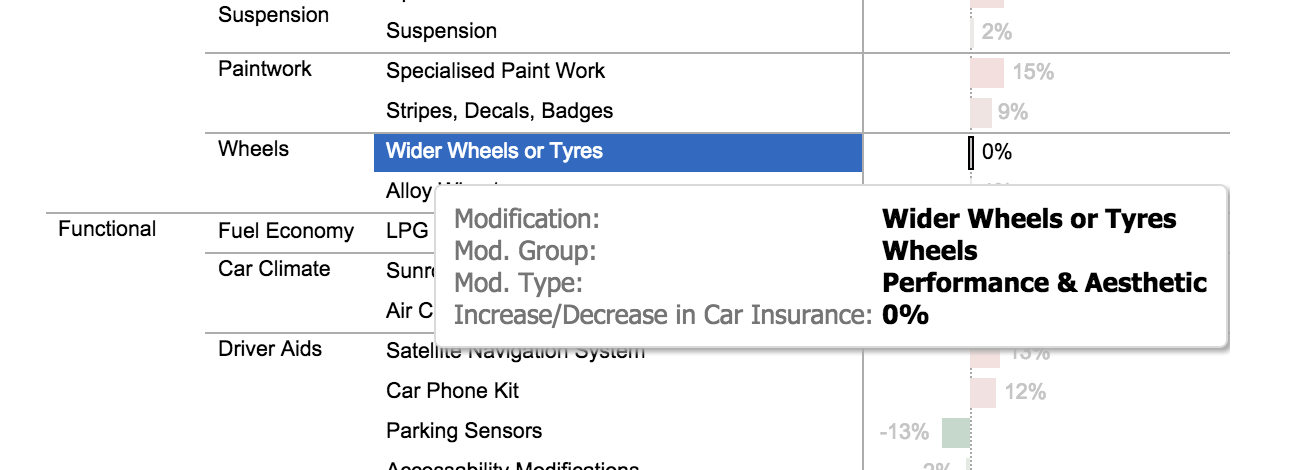Click the green -13% Parking Sensors bar

point(956,432)
